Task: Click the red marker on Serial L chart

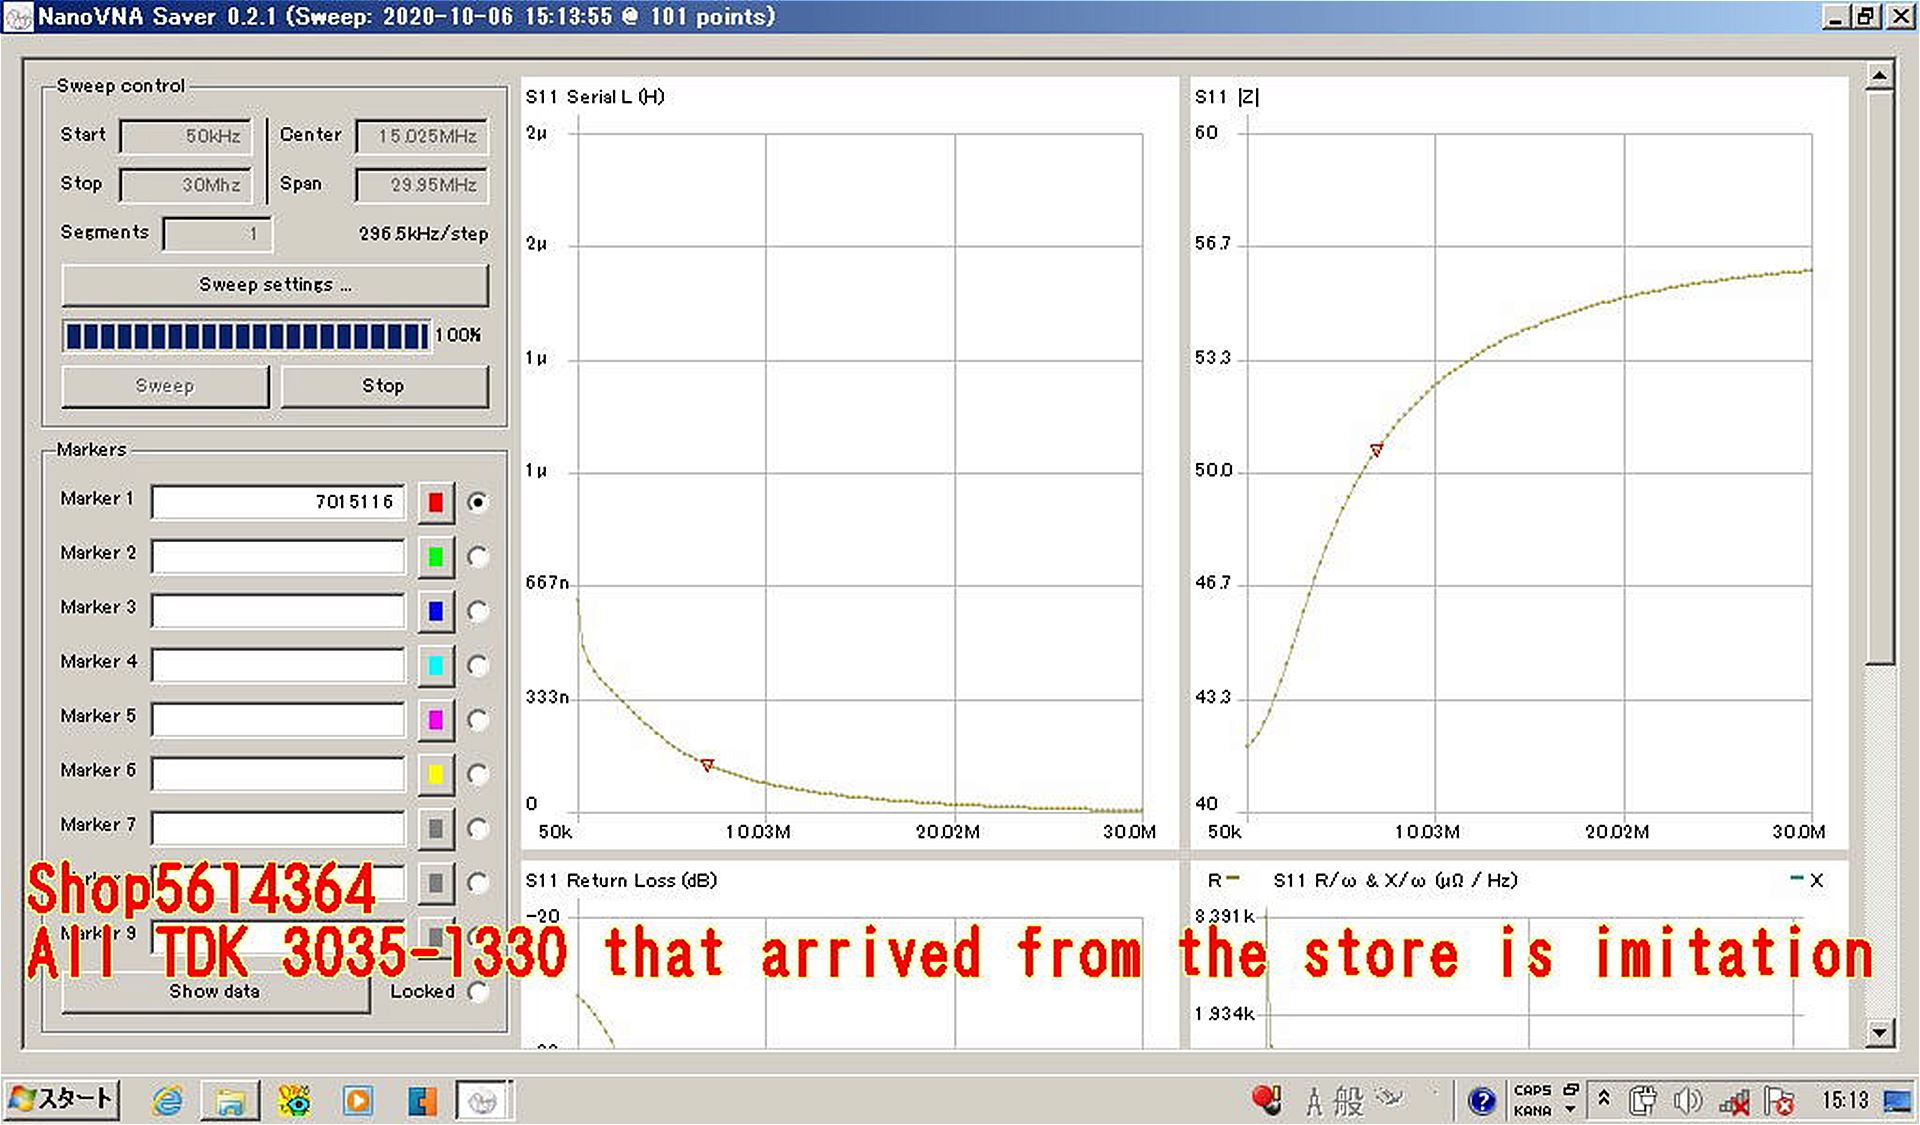Action: tap(707, 765)
